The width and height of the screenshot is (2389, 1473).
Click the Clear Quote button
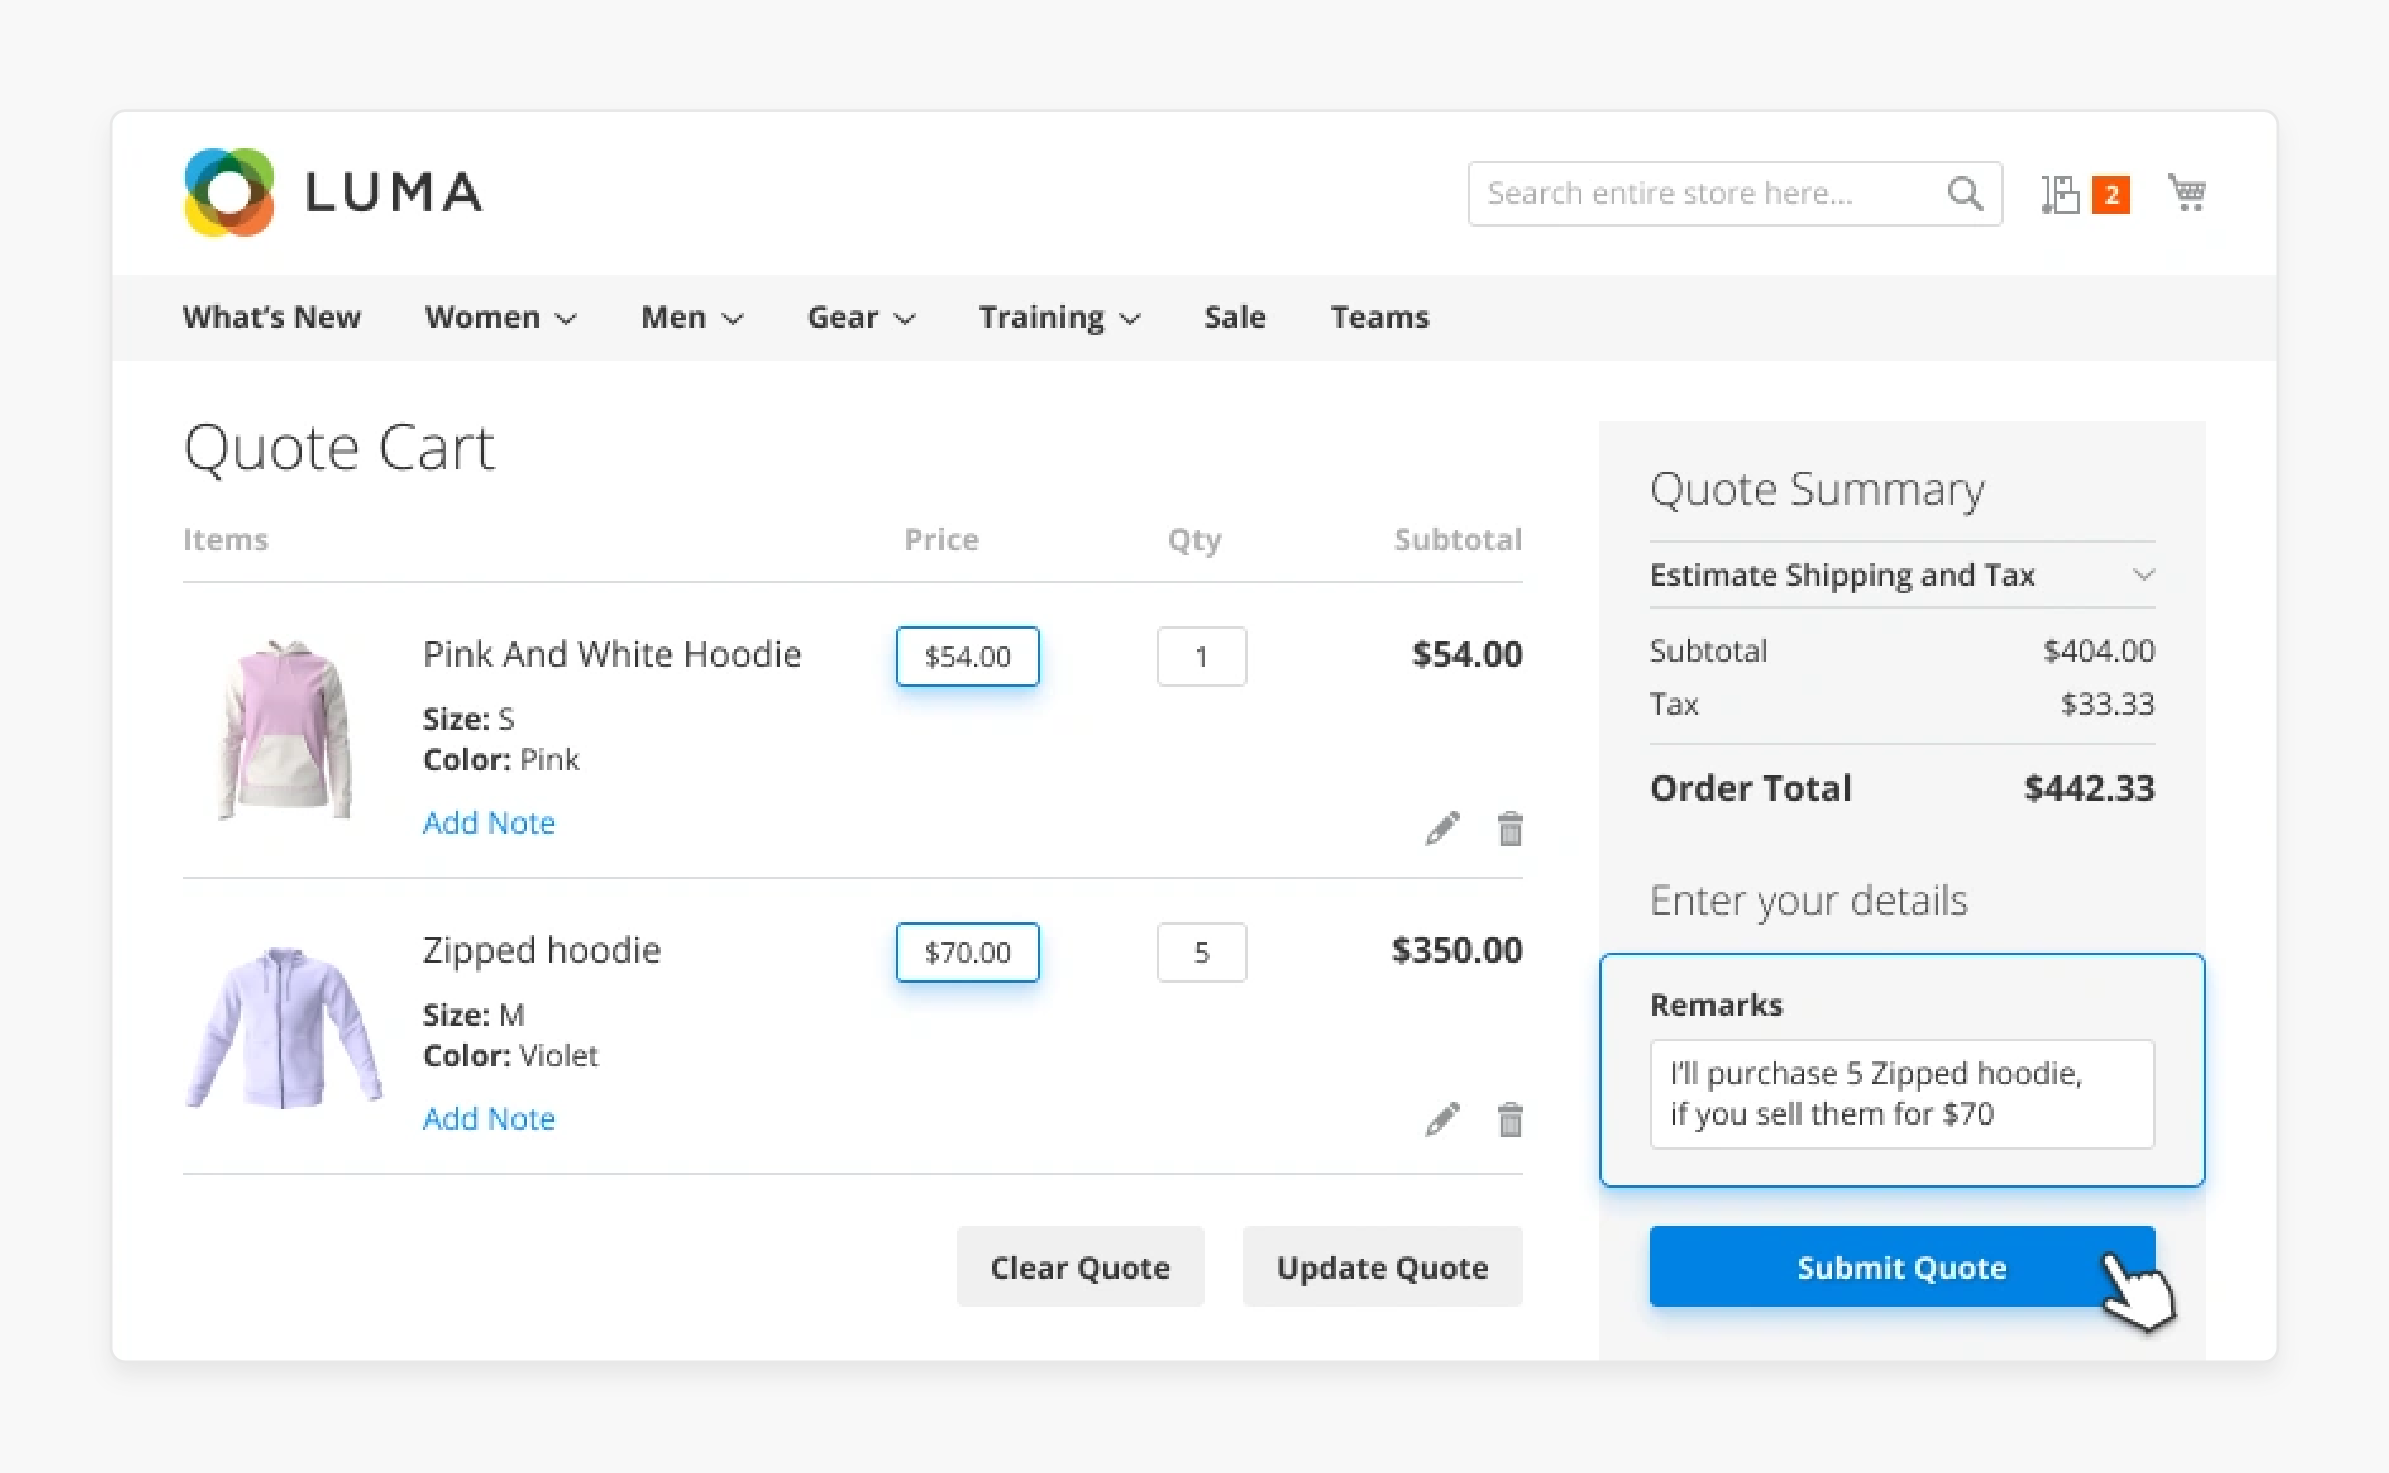1080,1267
